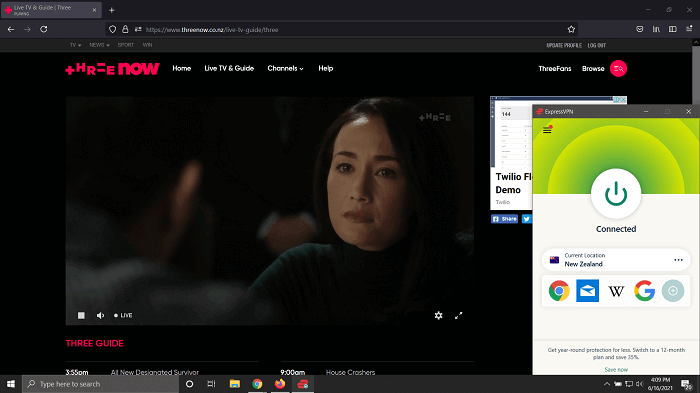Share on Facebook button

point(504,219)
